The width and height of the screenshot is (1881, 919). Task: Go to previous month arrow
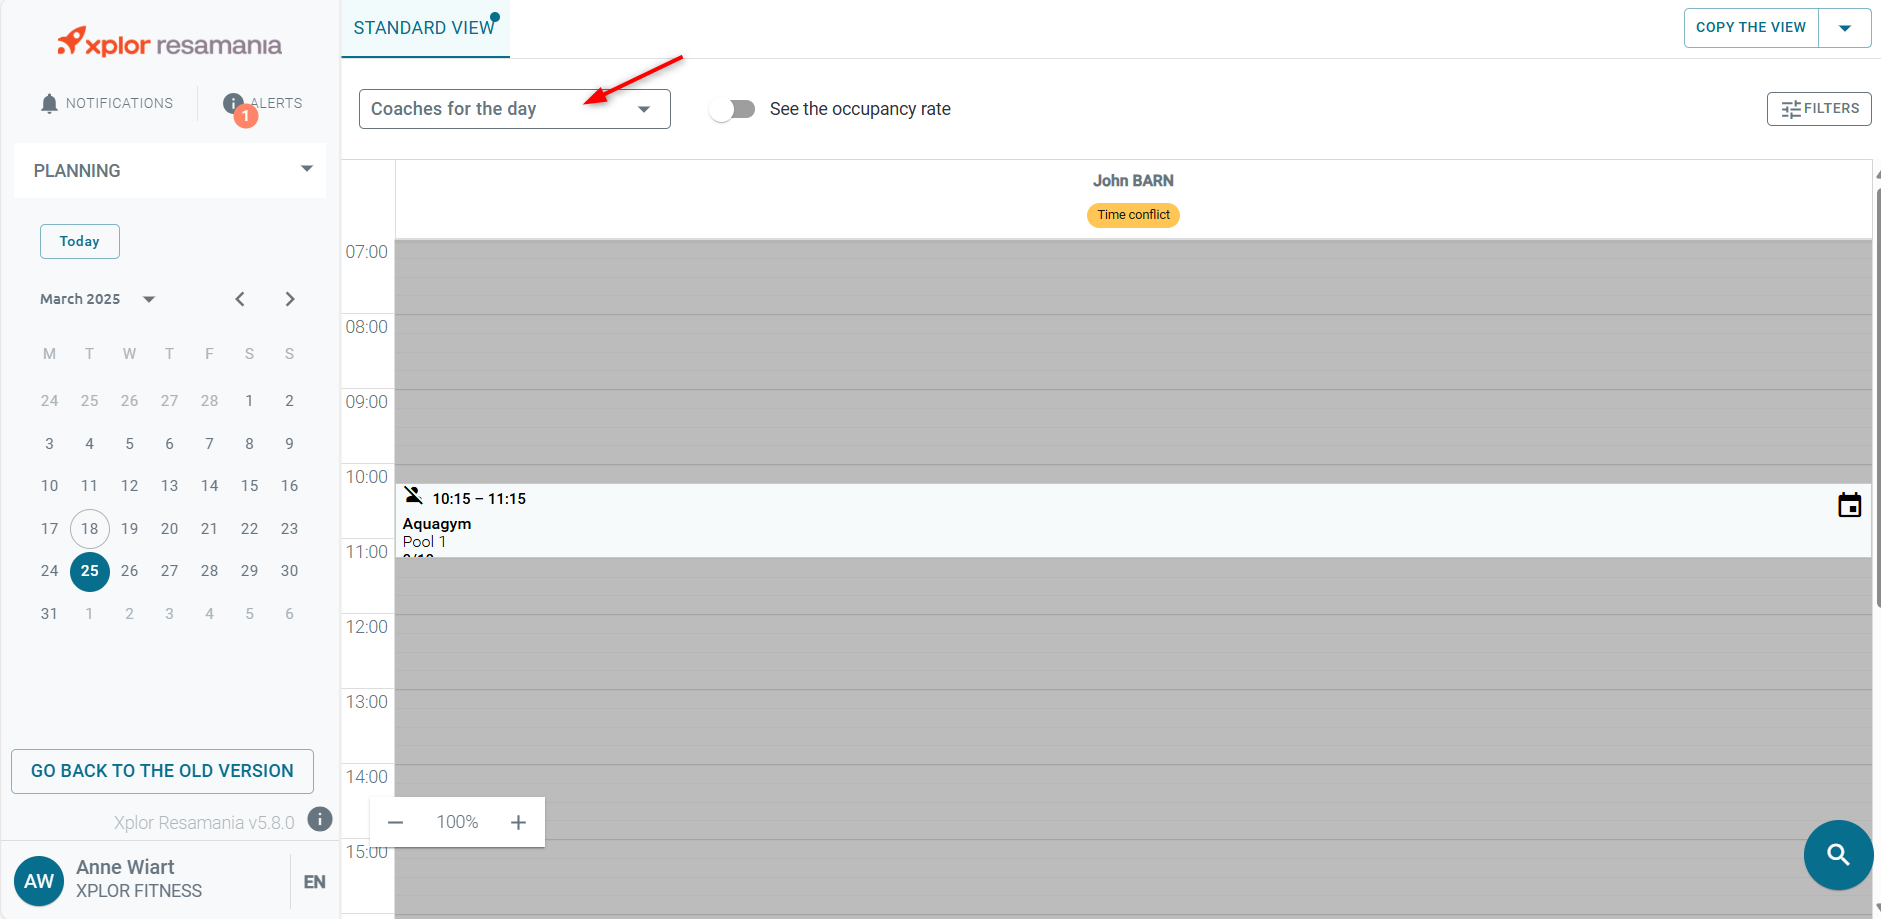coord(240,299)
